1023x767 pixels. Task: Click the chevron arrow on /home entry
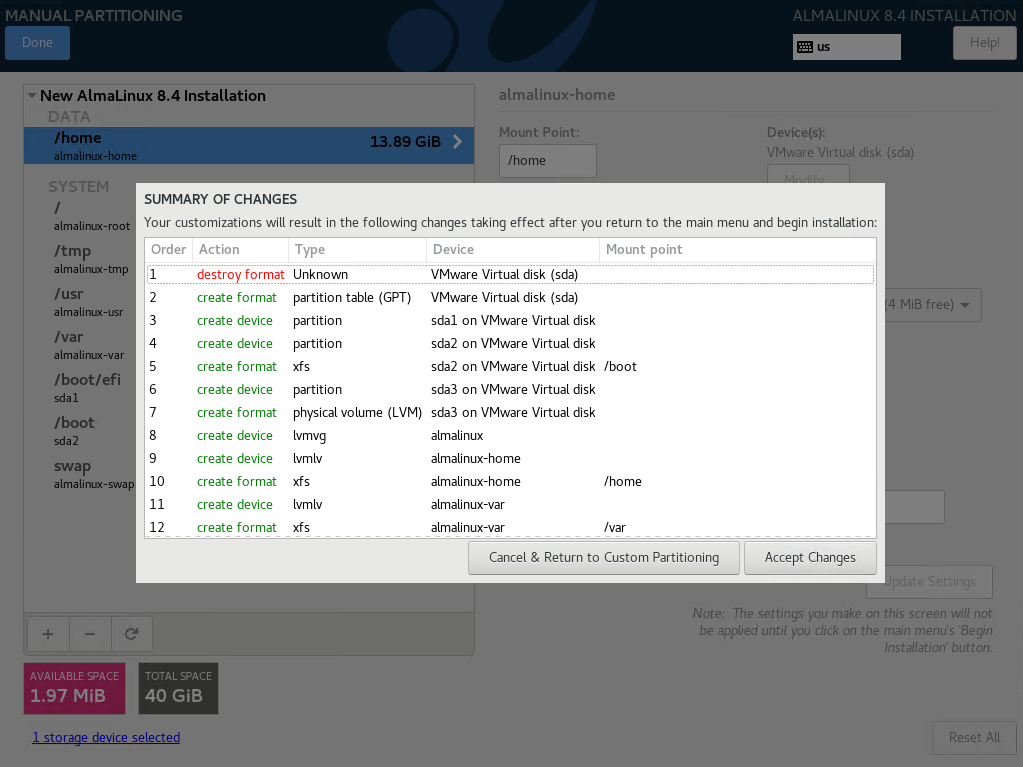coord(458,142)
